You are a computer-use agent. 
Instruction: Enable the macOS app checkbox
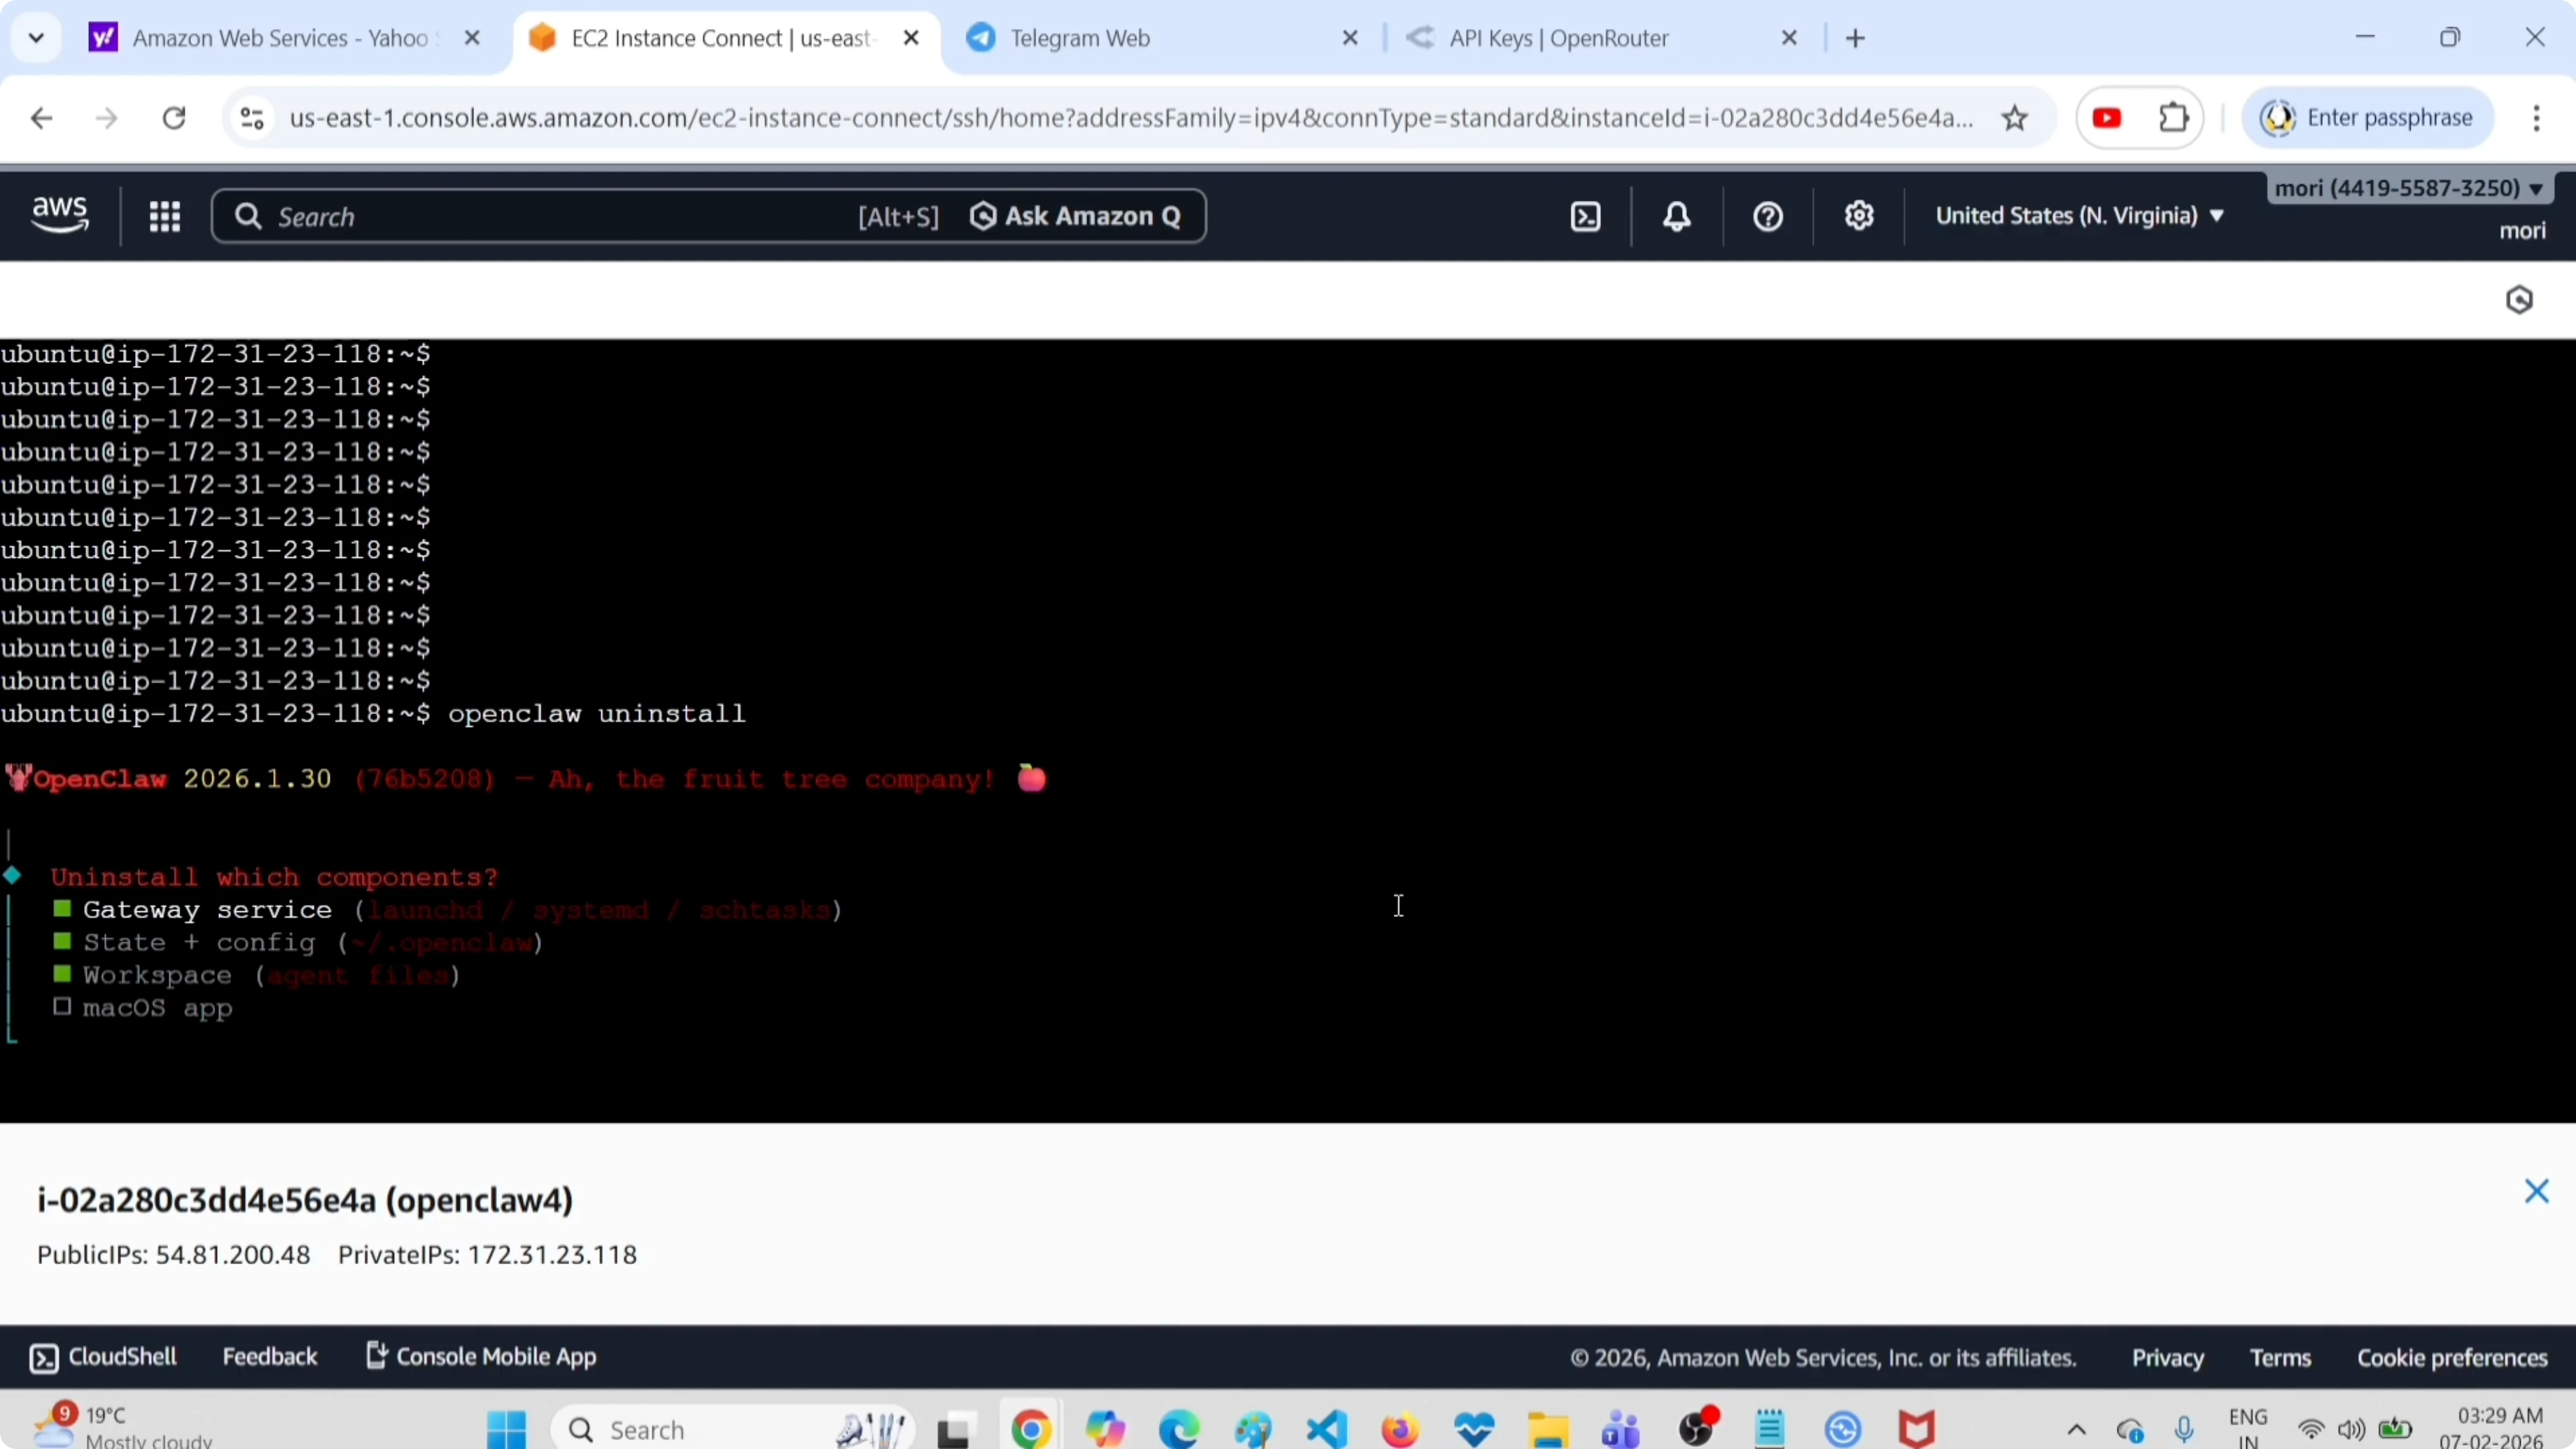pos(62,1007)
